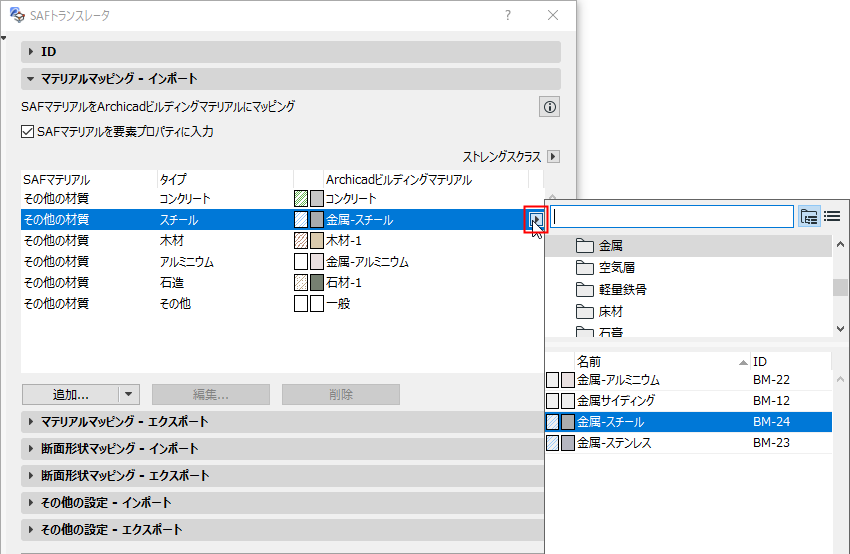Expand the ID section

click(x=291, y=51)
